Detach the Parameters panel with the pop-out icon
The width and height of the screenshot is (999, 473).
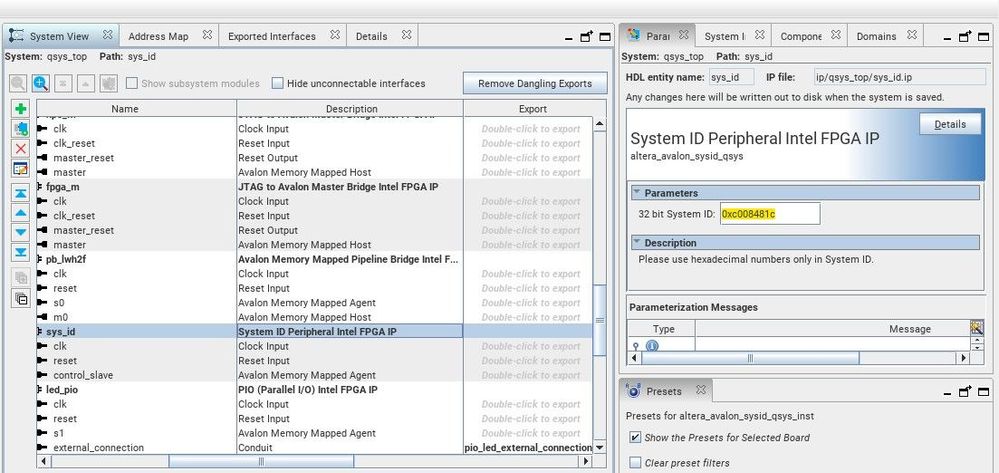coord(966,36)
